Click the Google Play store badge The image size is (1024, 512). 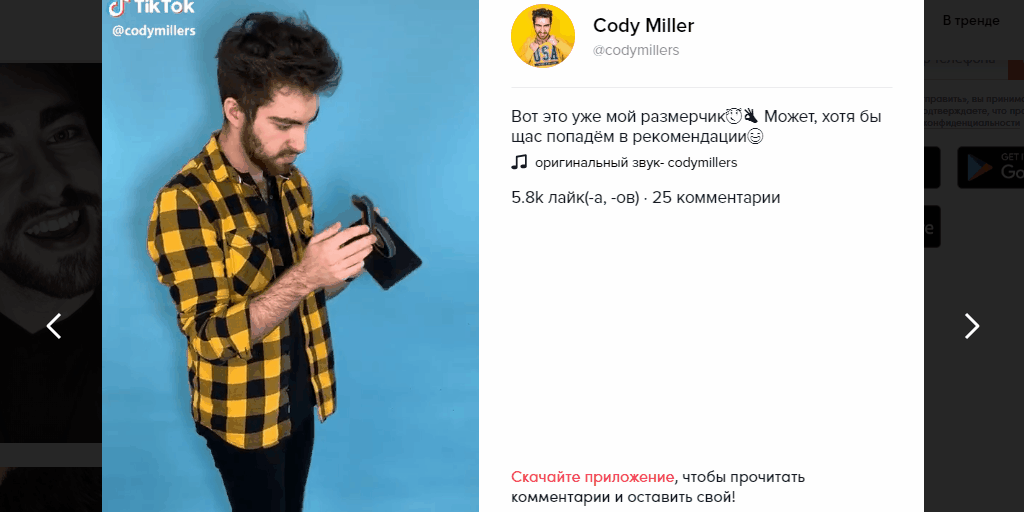[x=991, y=167]
